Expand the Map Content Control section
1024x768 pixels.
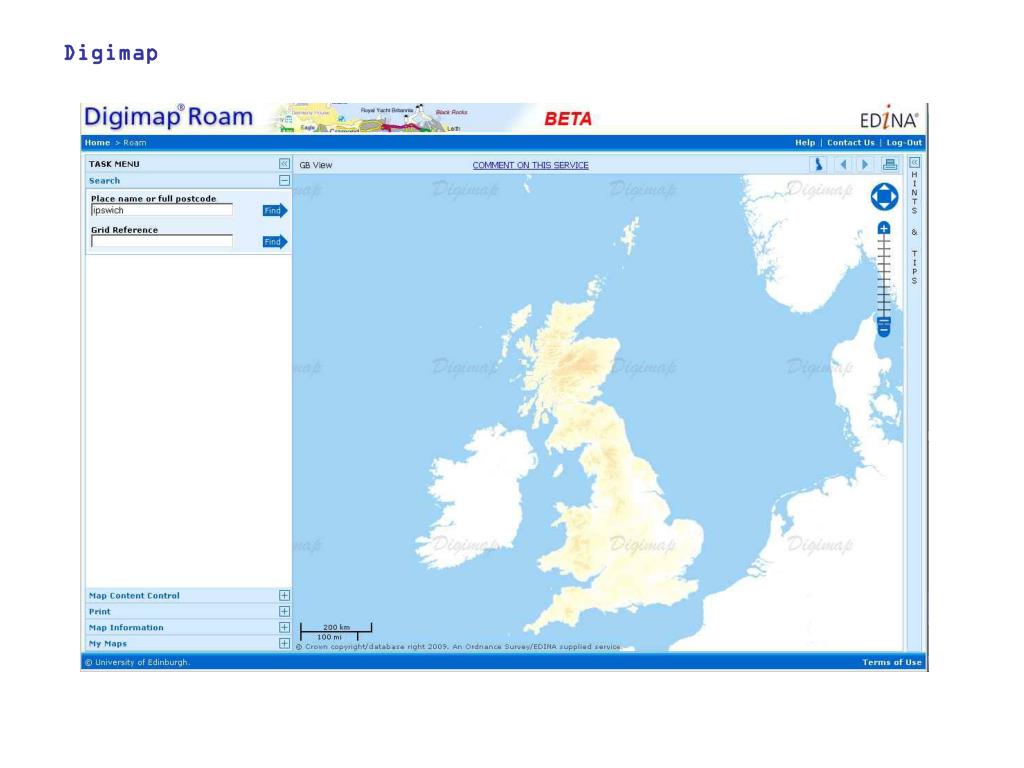[284, 596]
